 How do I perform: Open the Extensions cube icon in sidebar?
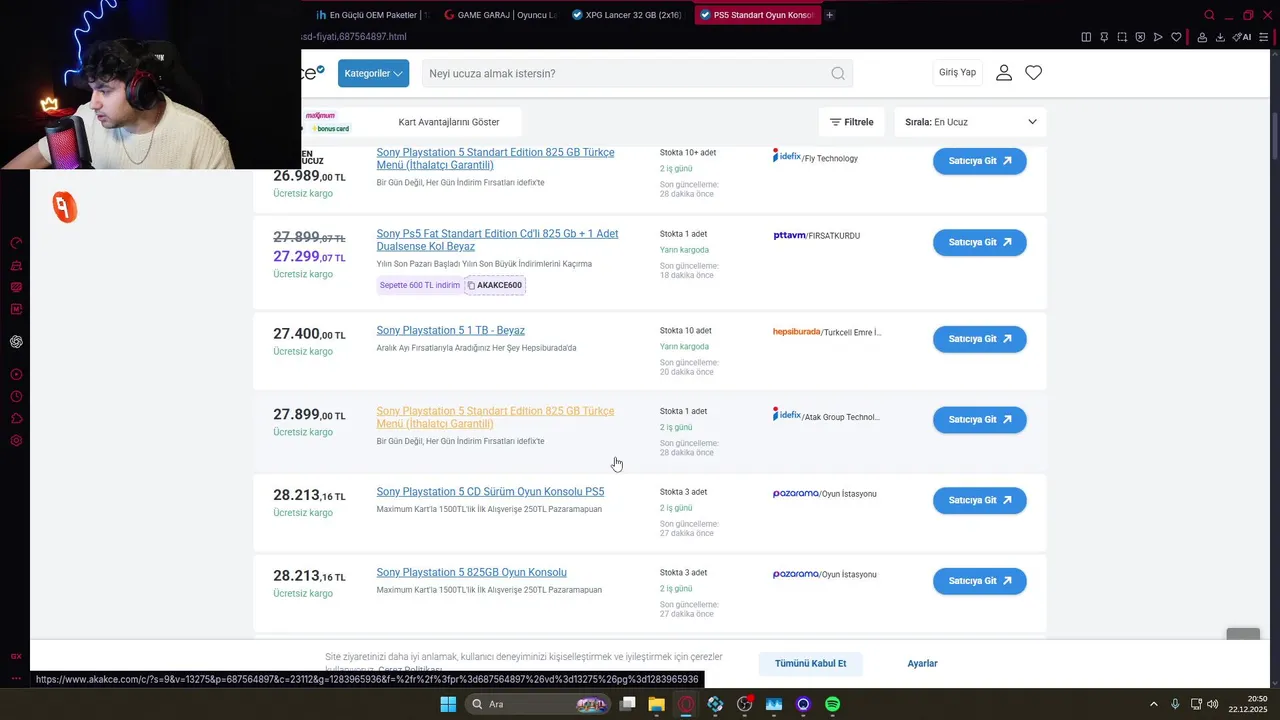[x=16, y=419]
